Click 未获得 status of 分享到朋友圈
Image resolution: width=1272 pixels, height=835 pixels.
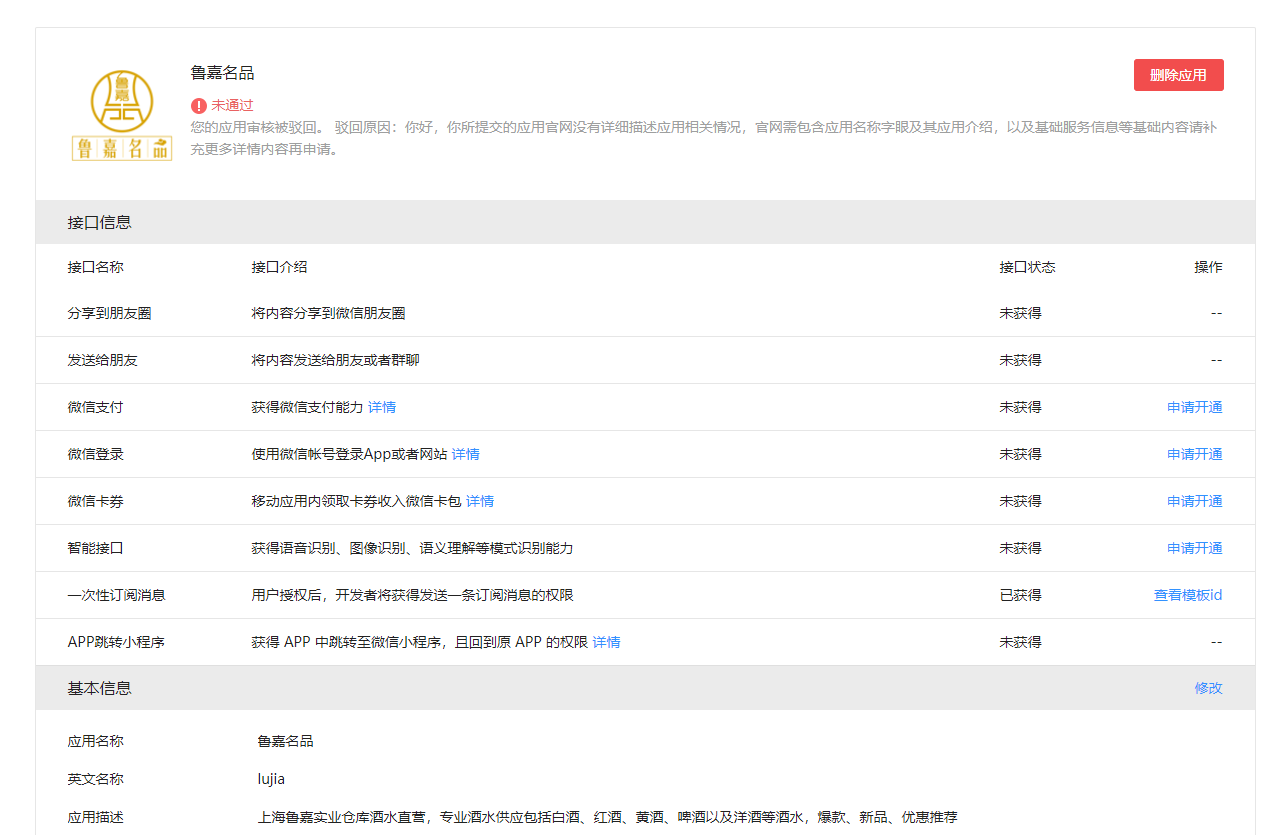[x=1020, y=313]
